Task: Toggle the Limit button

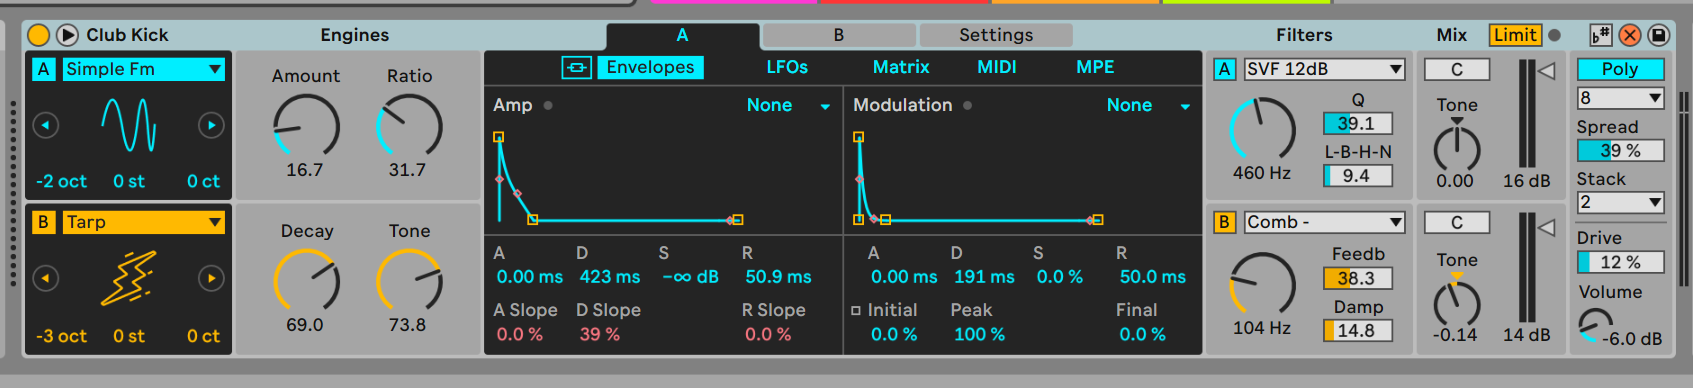Action: 1515,35
